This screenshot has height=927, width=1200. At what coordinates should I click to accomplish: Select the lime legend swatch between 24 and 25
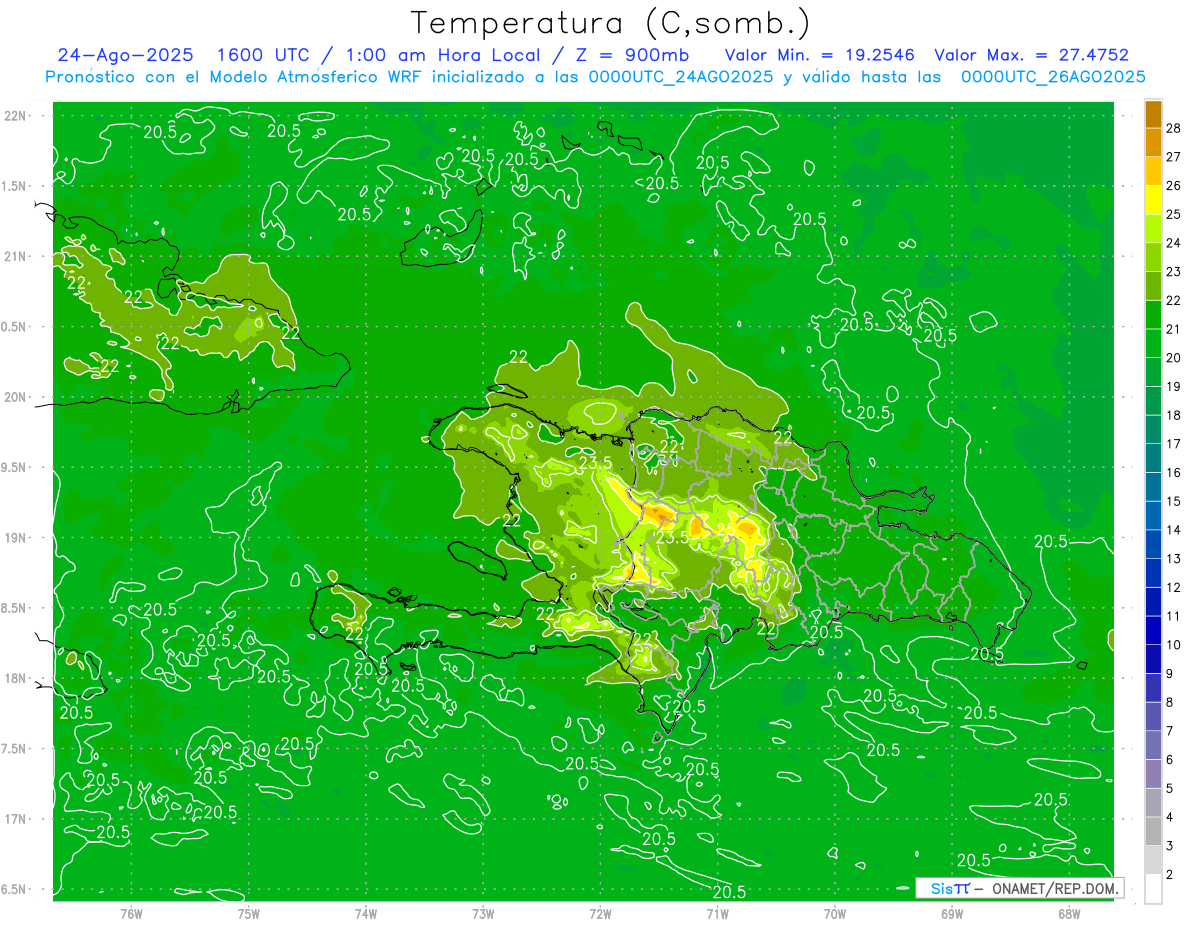(x=1153, y=229)
